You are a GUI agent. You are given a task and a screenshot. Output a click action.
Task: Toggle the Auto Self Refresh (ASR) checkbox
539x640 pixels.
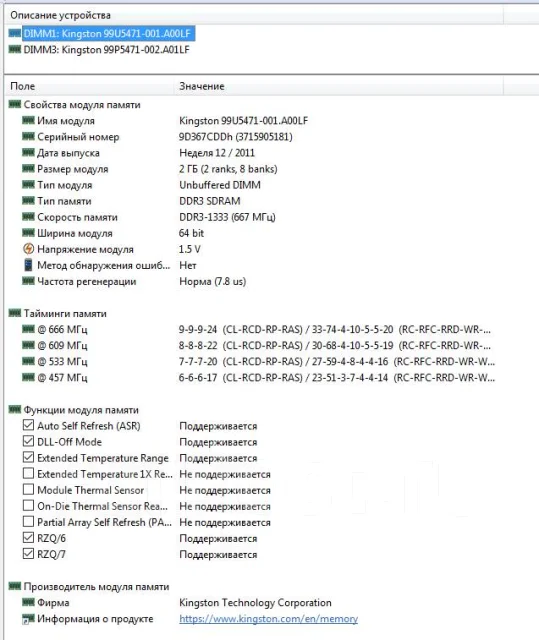pos(28,425)
